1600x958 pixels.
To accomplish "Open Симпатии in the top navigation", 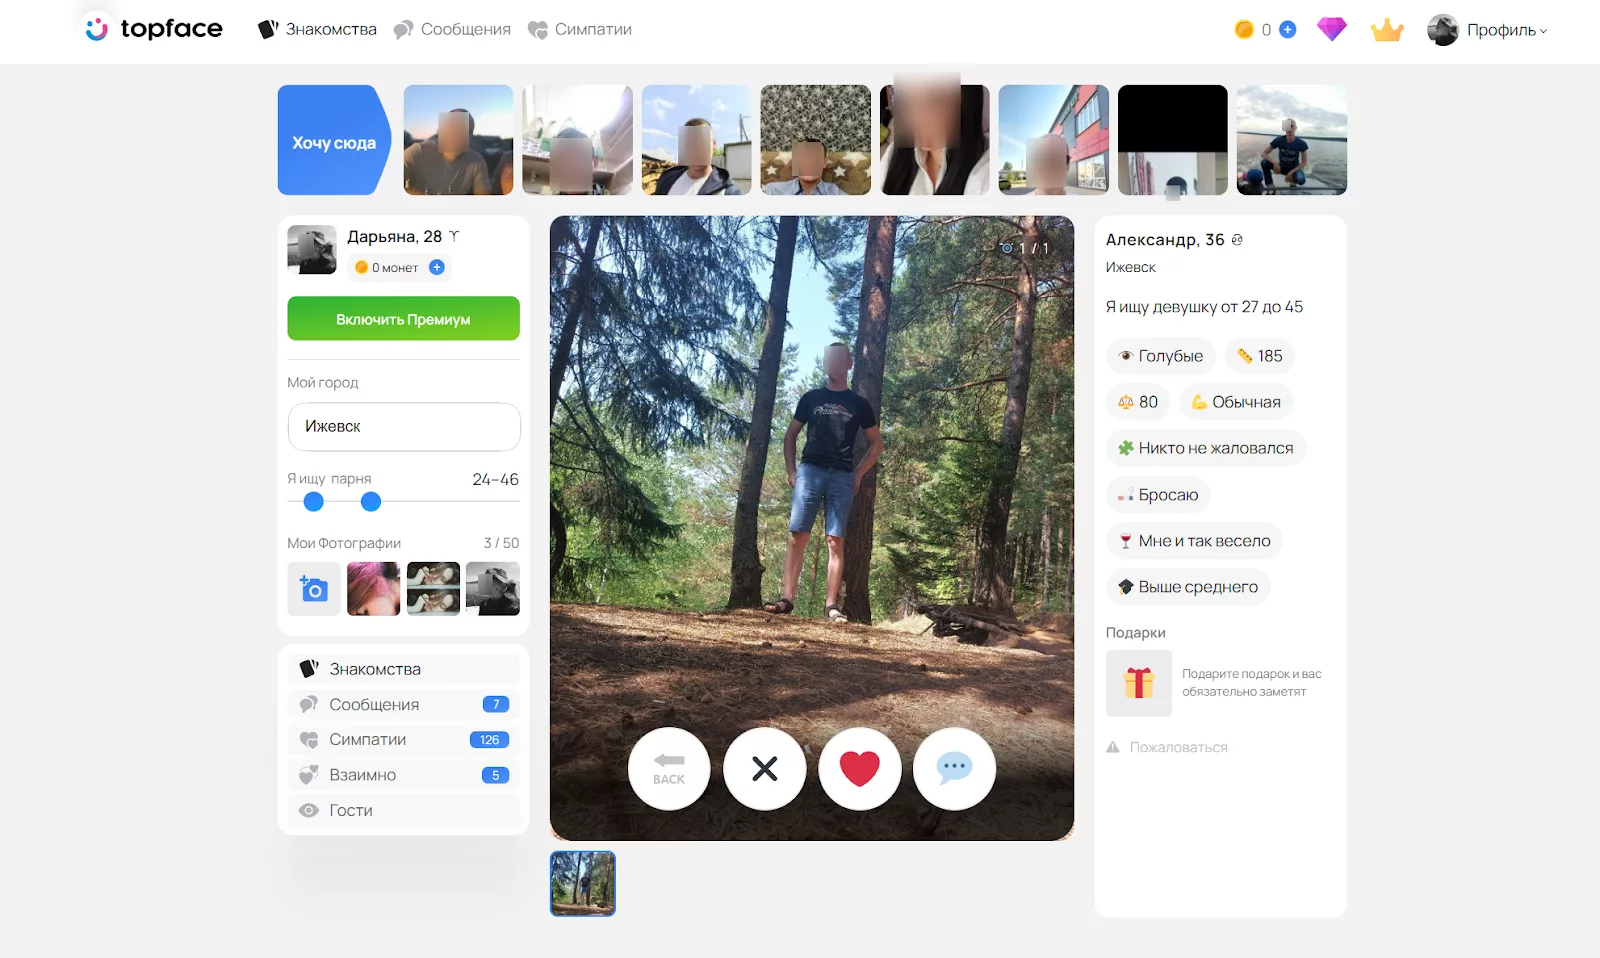I will 580,30.
